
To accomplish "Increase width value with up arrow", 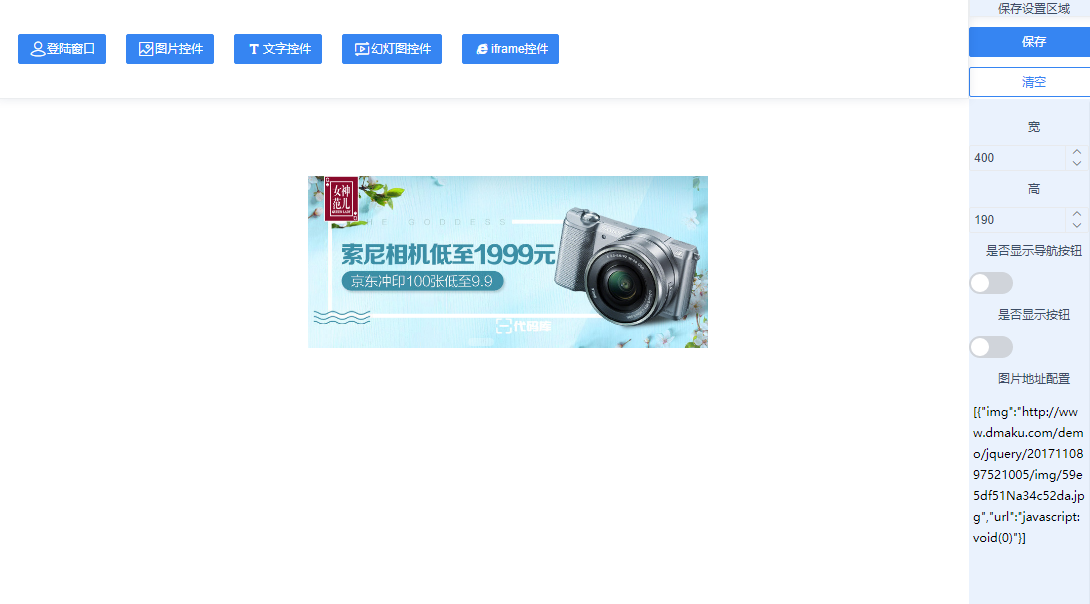I will pos(1077,152).
